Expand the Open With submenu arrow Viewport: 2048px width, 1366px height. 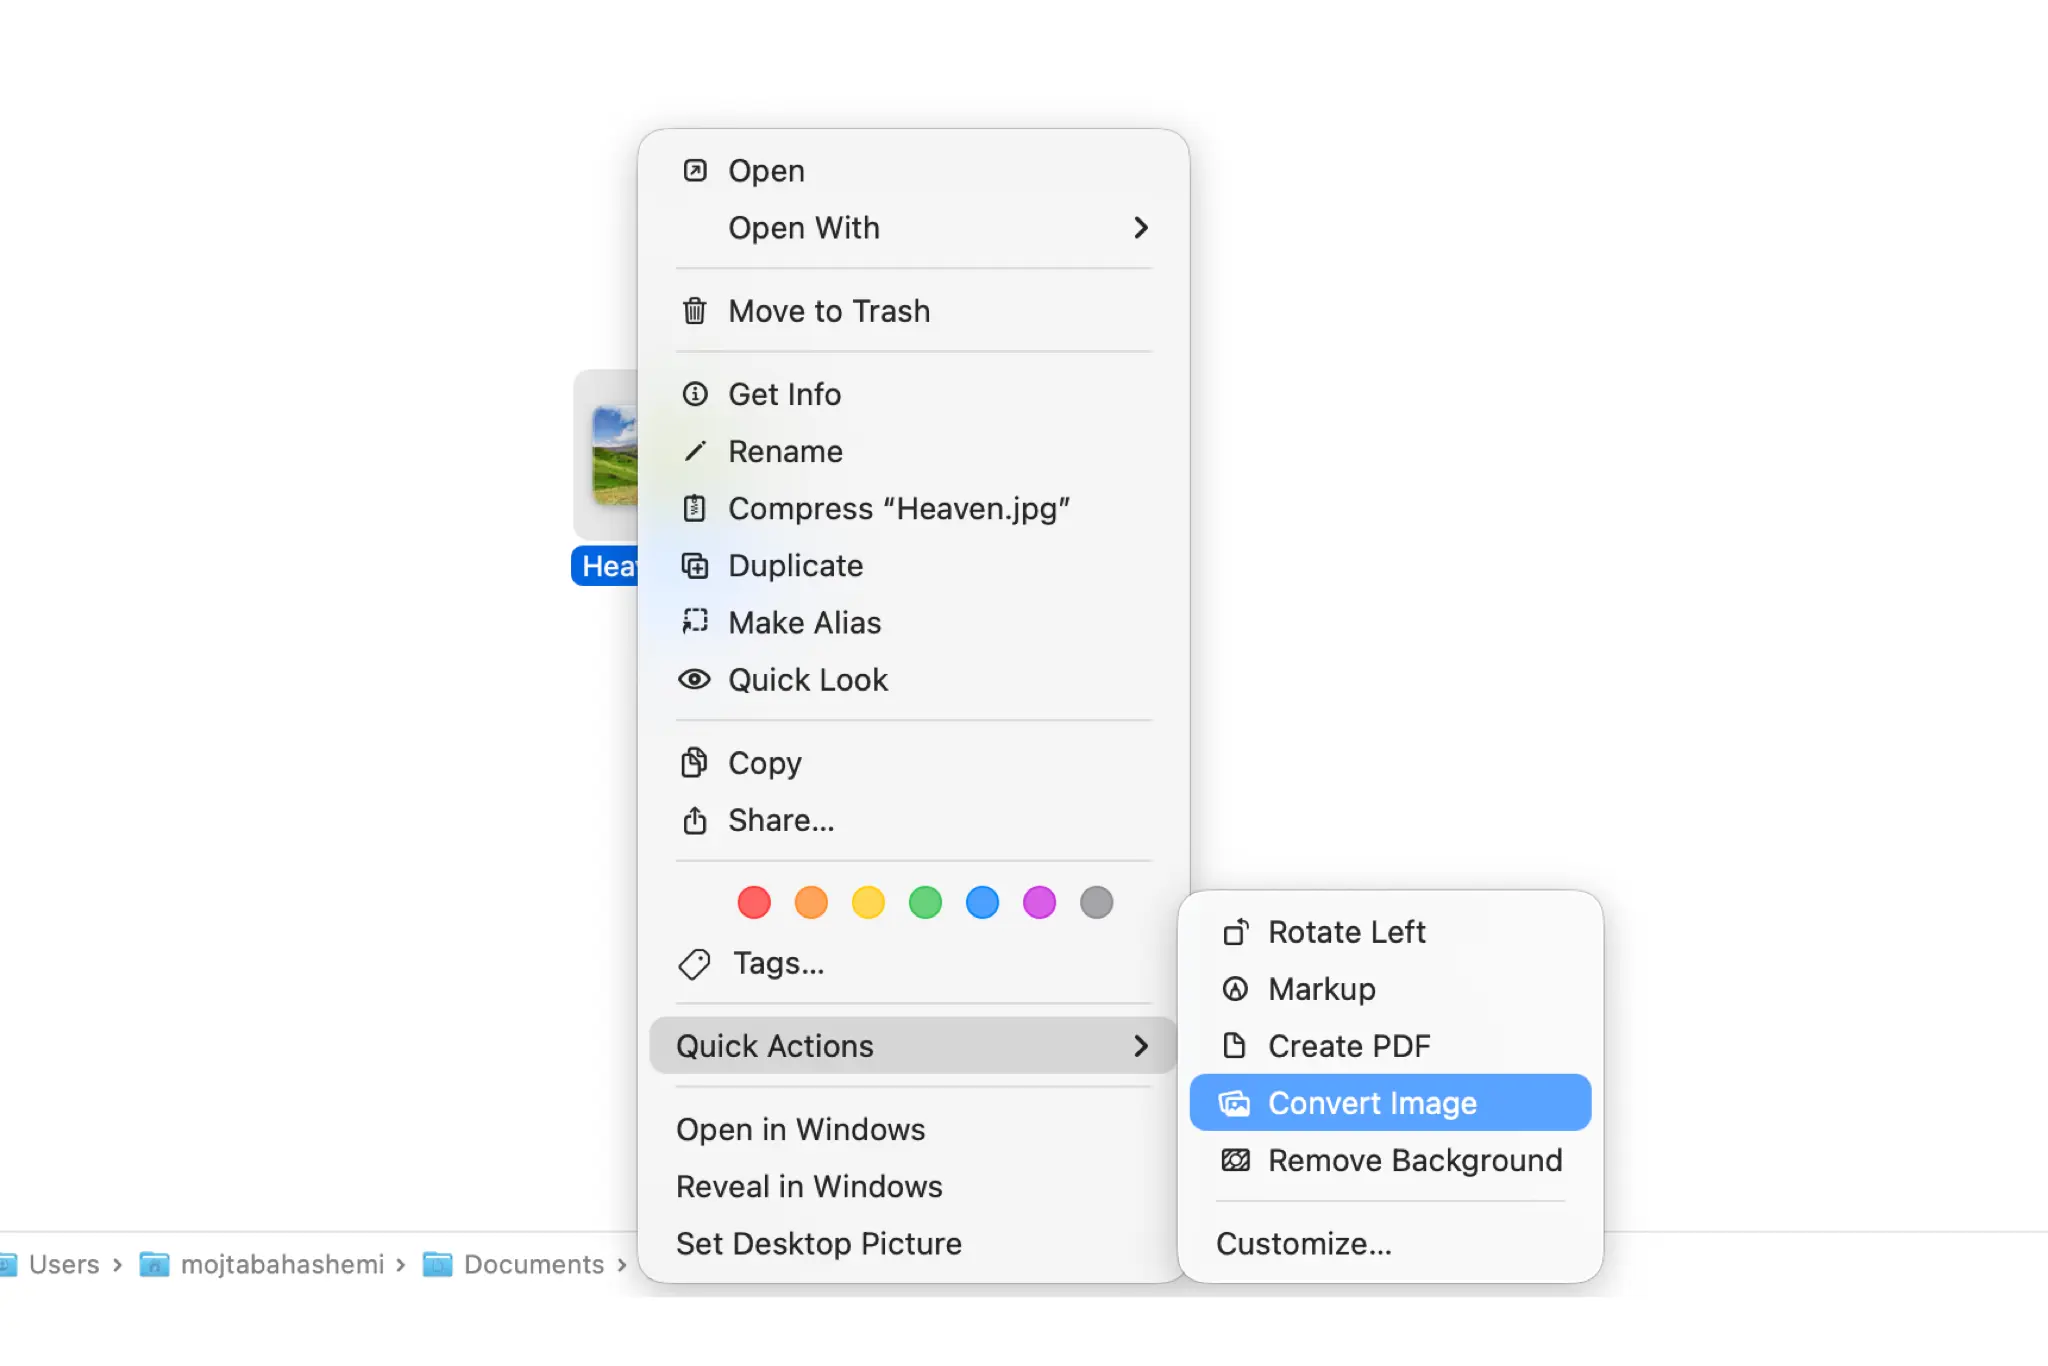pyautogui.click(x=1141, y=228)
